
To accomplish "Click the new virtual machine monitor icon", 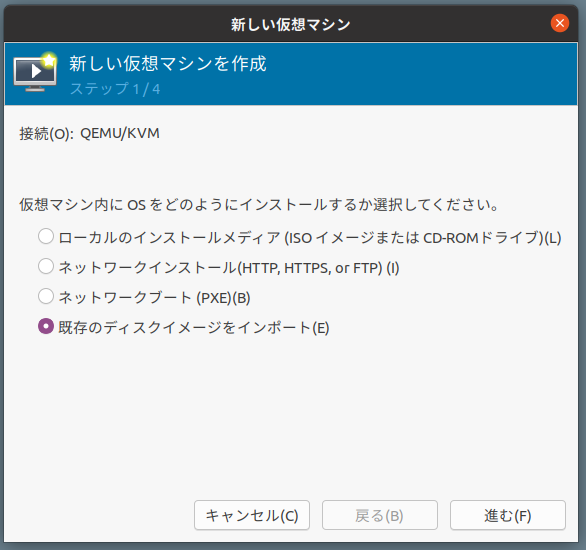I will (x=35, y=73).
